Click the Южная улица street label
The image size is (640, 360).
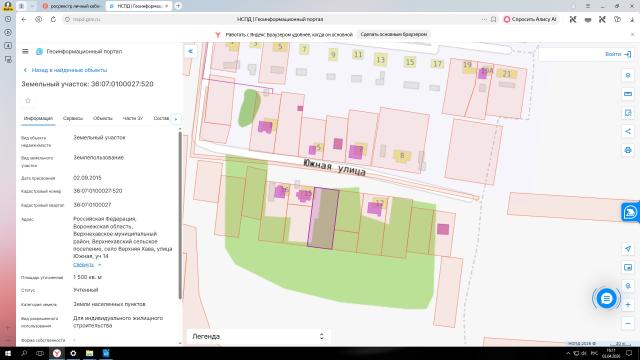tap(334, 168)
